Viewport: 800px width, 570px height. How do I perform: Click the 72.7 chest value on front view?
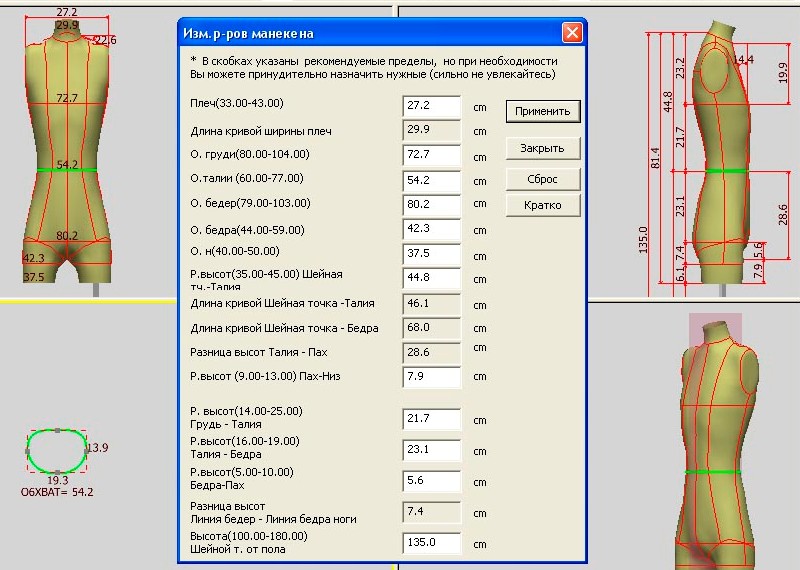pyautogui.click(x=67, y=97)
